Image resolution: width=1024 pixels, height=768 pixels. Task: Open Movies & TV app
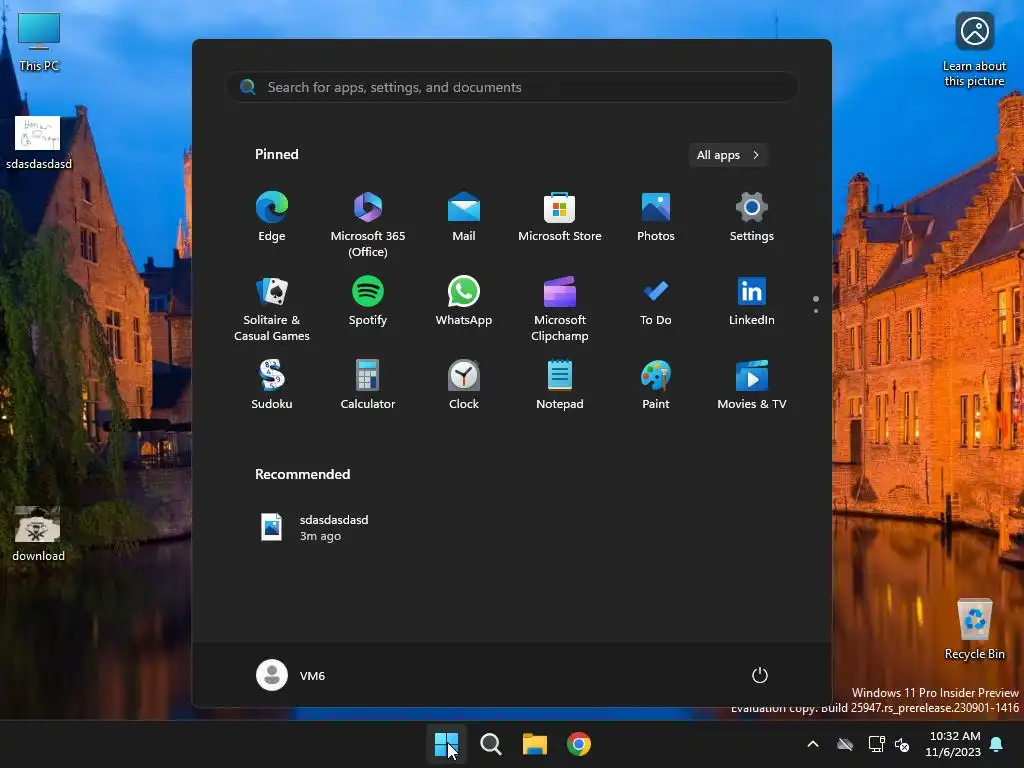[x=752, y=385]
